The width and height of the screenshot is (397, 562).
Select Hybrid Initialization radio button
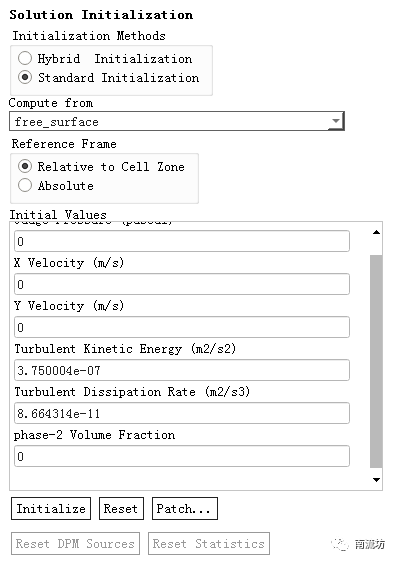[25, 58]
